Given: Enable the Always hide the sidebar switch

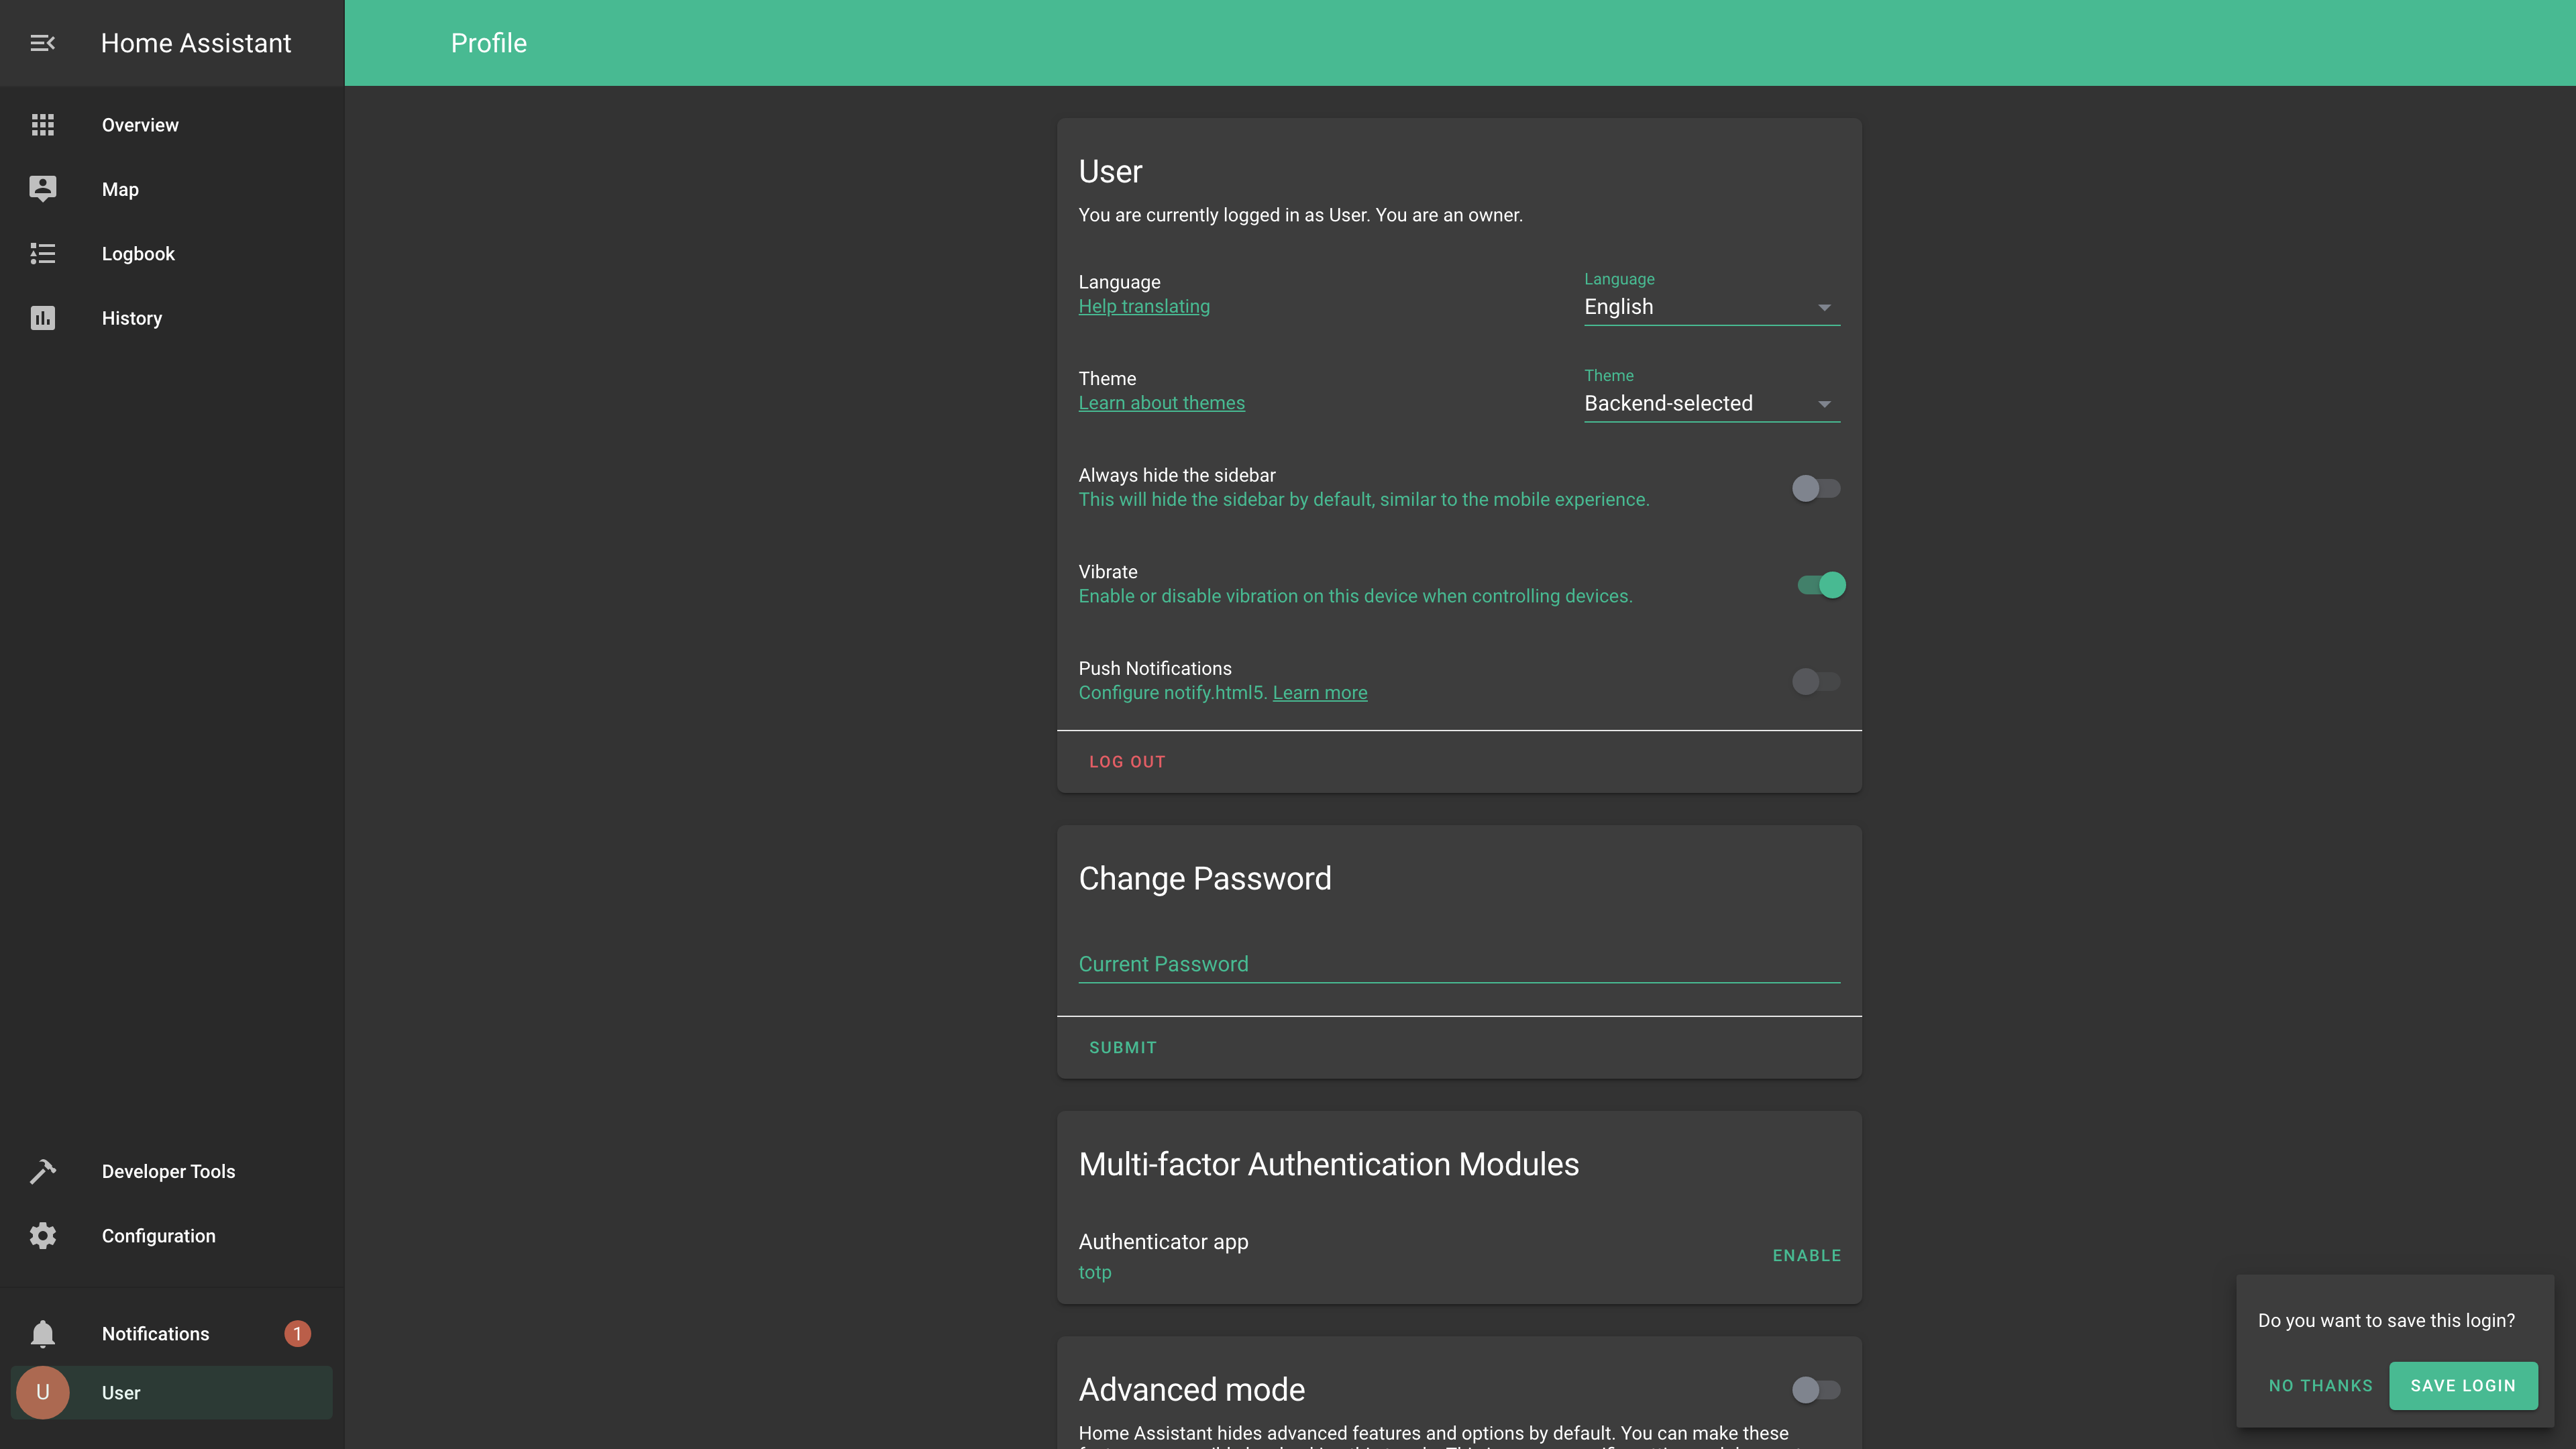Looking at the screenshot, I should (x=1815, y=488).
